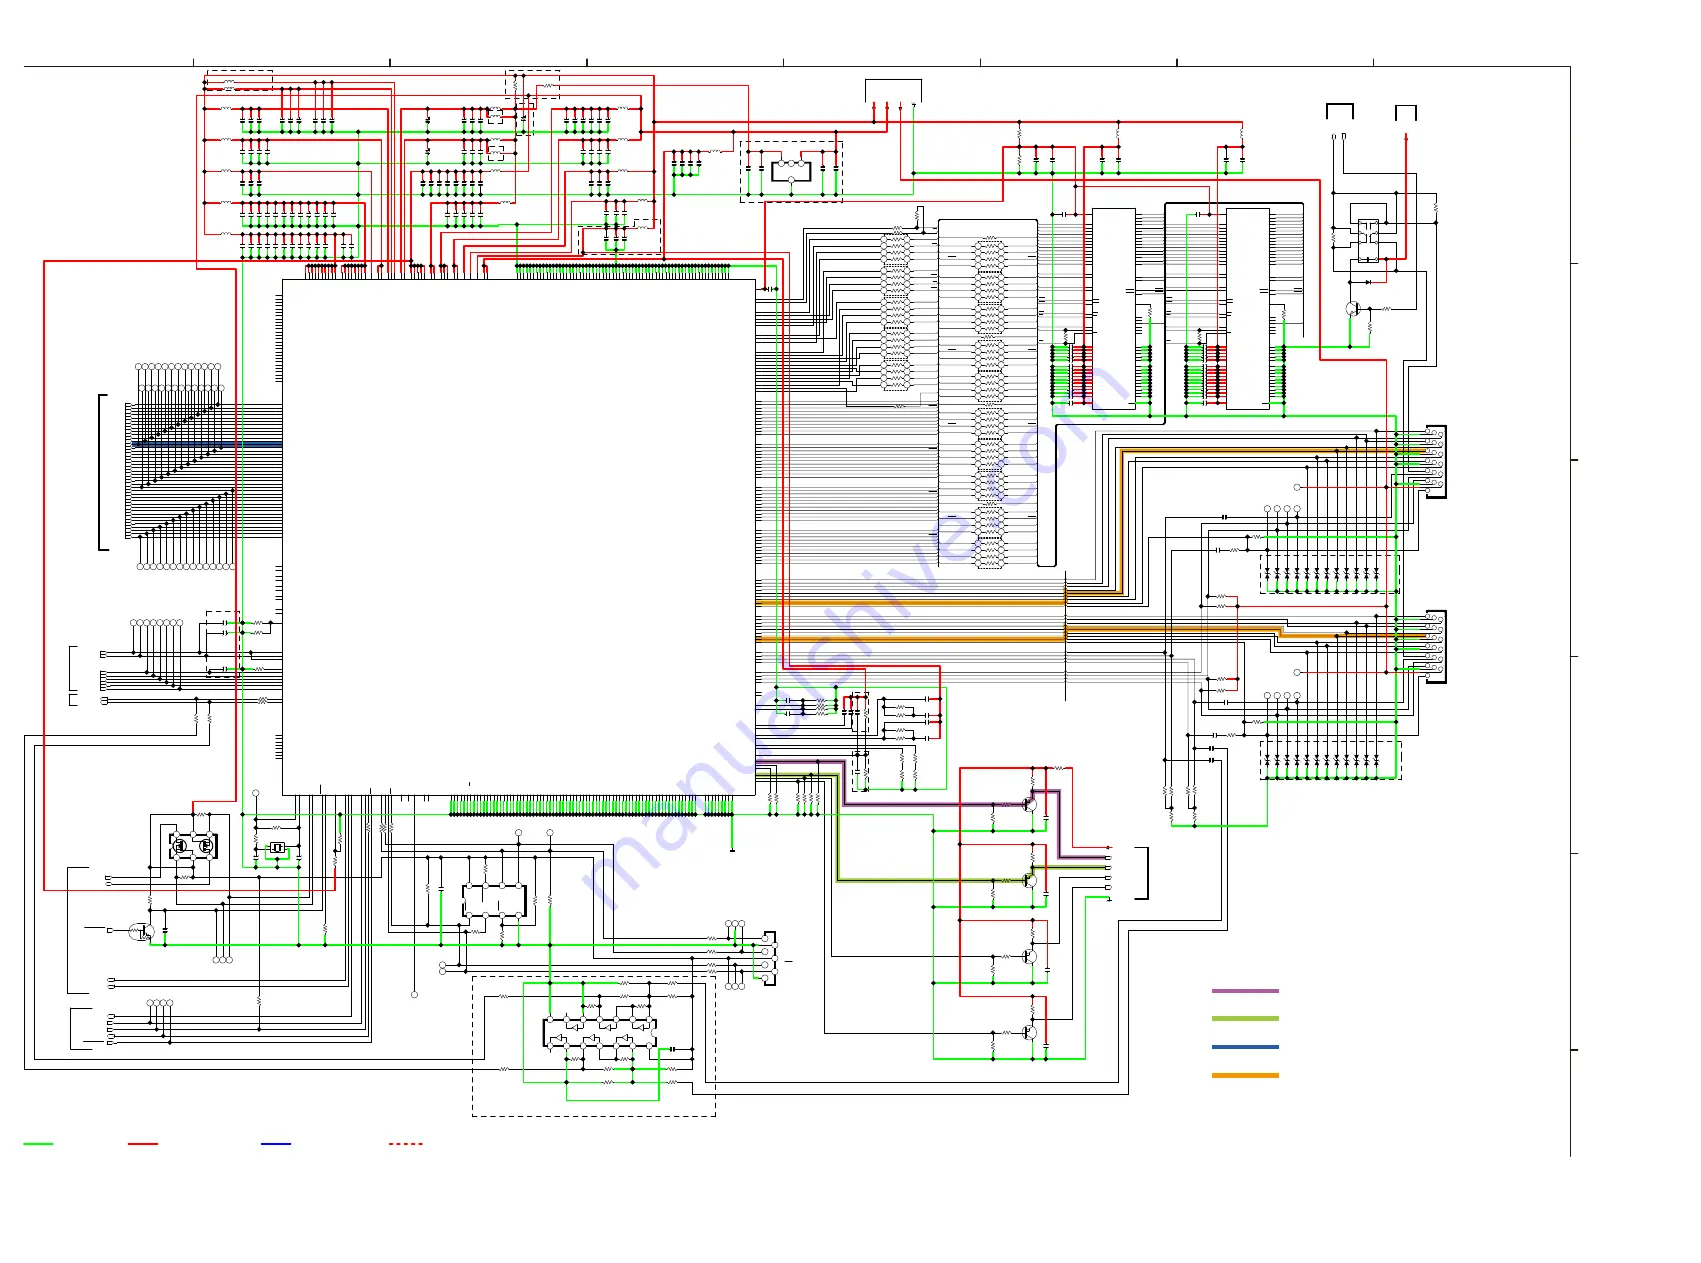This screenshot has height=1263, width=1701.
Task: Click the red dashed legend line at bottom
Action: pos(405,1143)
